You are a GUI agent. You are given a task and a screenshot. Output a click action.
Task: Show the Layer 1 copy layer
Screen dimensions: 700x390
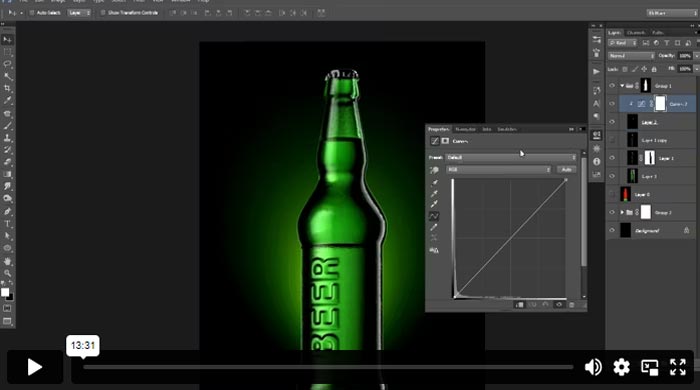click(612, 140)
